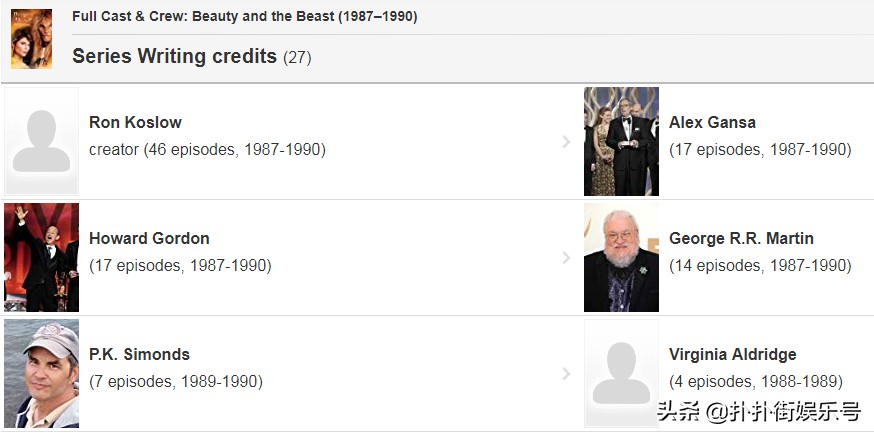Expand the chevron in Howard Gordon's row
Viewport: 874px width, 435px height.
pos(566,258)
